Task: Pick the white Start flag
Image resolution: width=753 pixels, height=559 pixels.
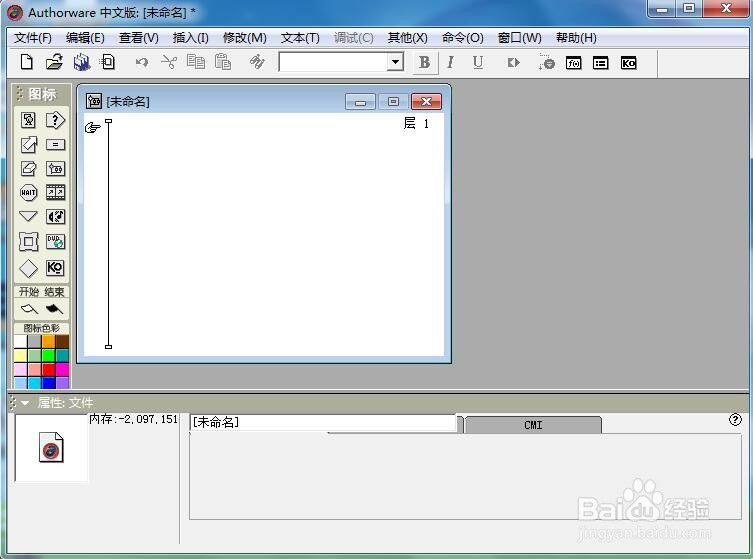Action: [29, 308]
